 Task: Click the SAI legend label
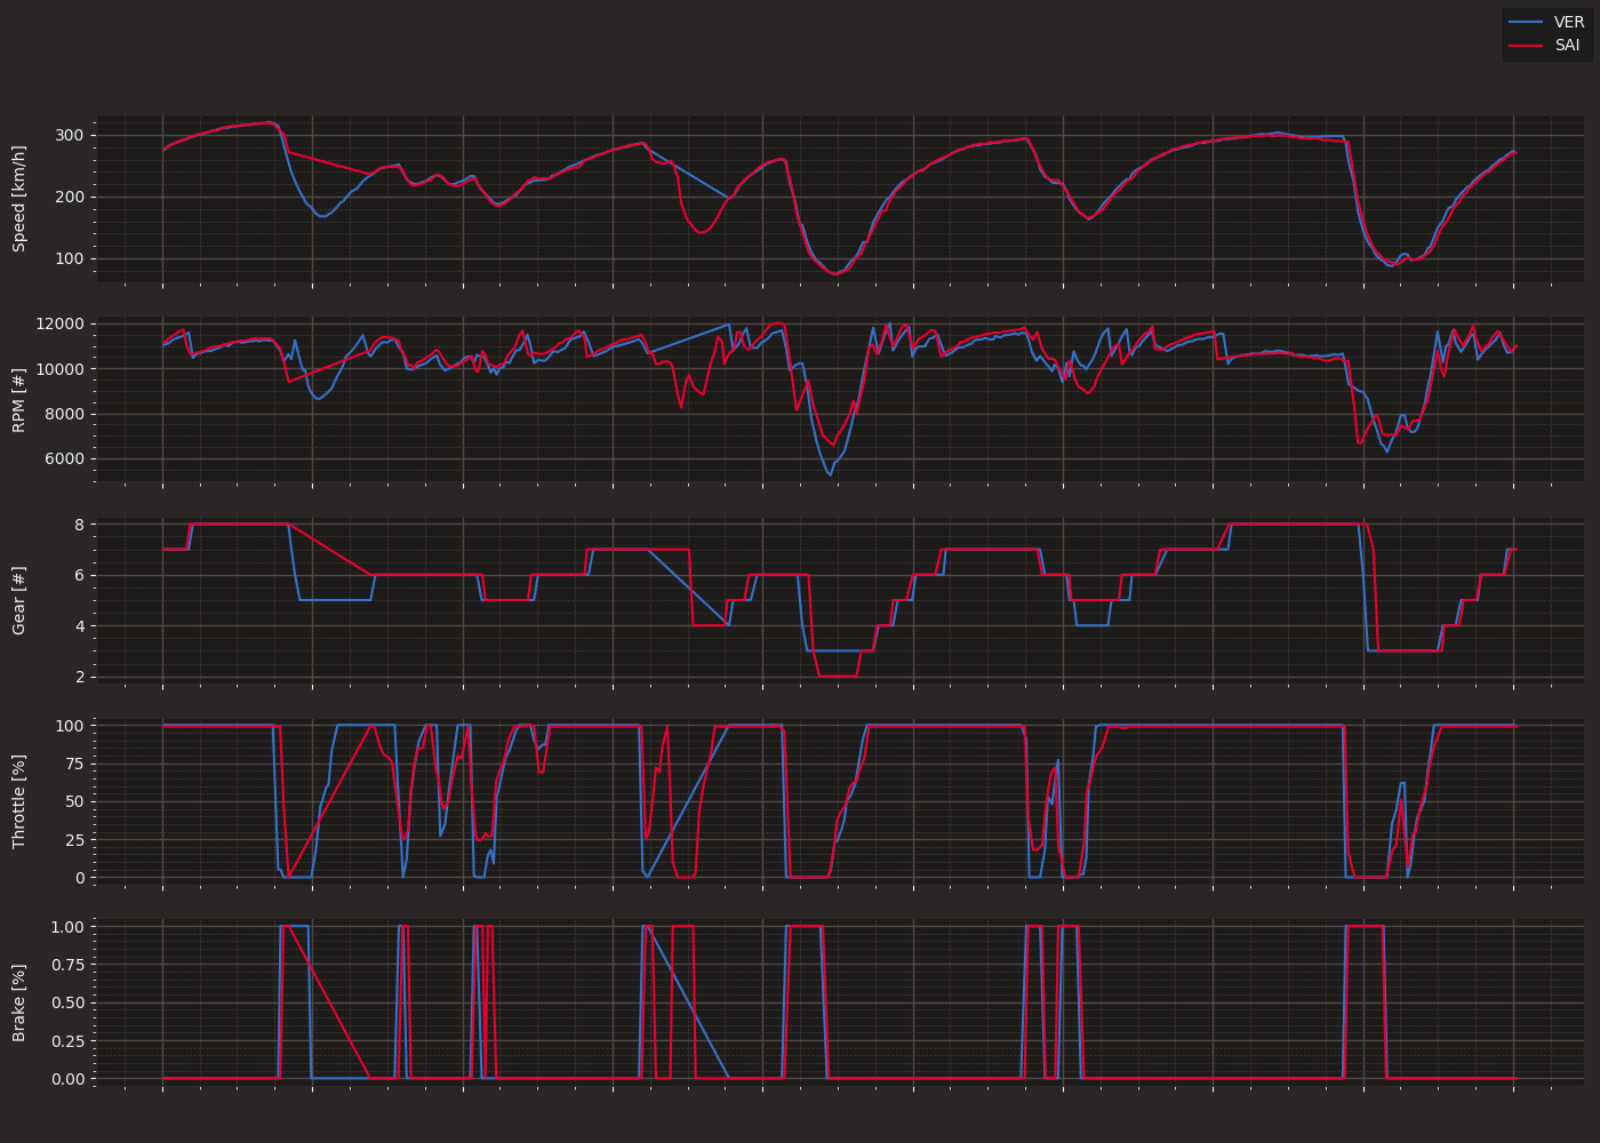coord(1567,45)
